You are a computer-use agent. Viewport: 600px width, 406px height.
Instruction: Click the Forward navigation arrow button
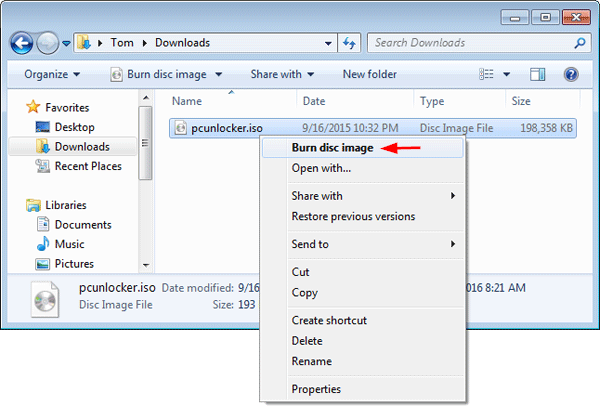tap(47, 43)
